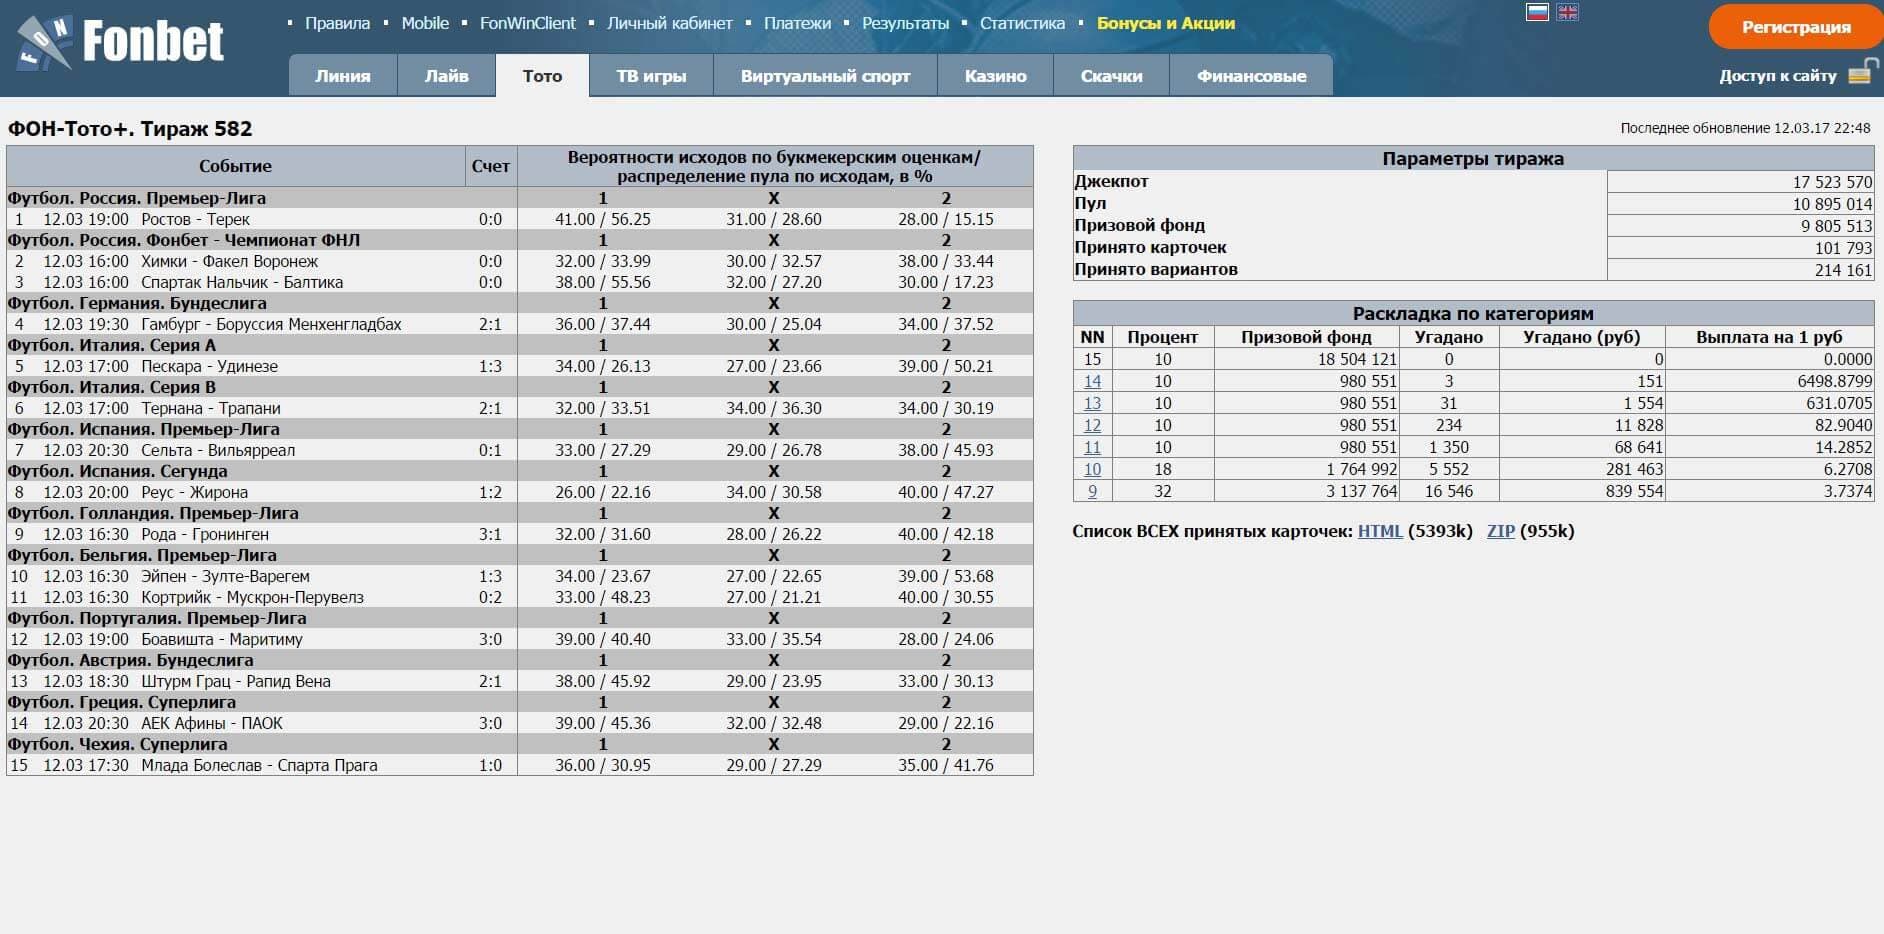This screenshot has height=934, width=1884.
Task: Click the last update timestamp
Action: pyautogui.click(x=1745, y=128)
